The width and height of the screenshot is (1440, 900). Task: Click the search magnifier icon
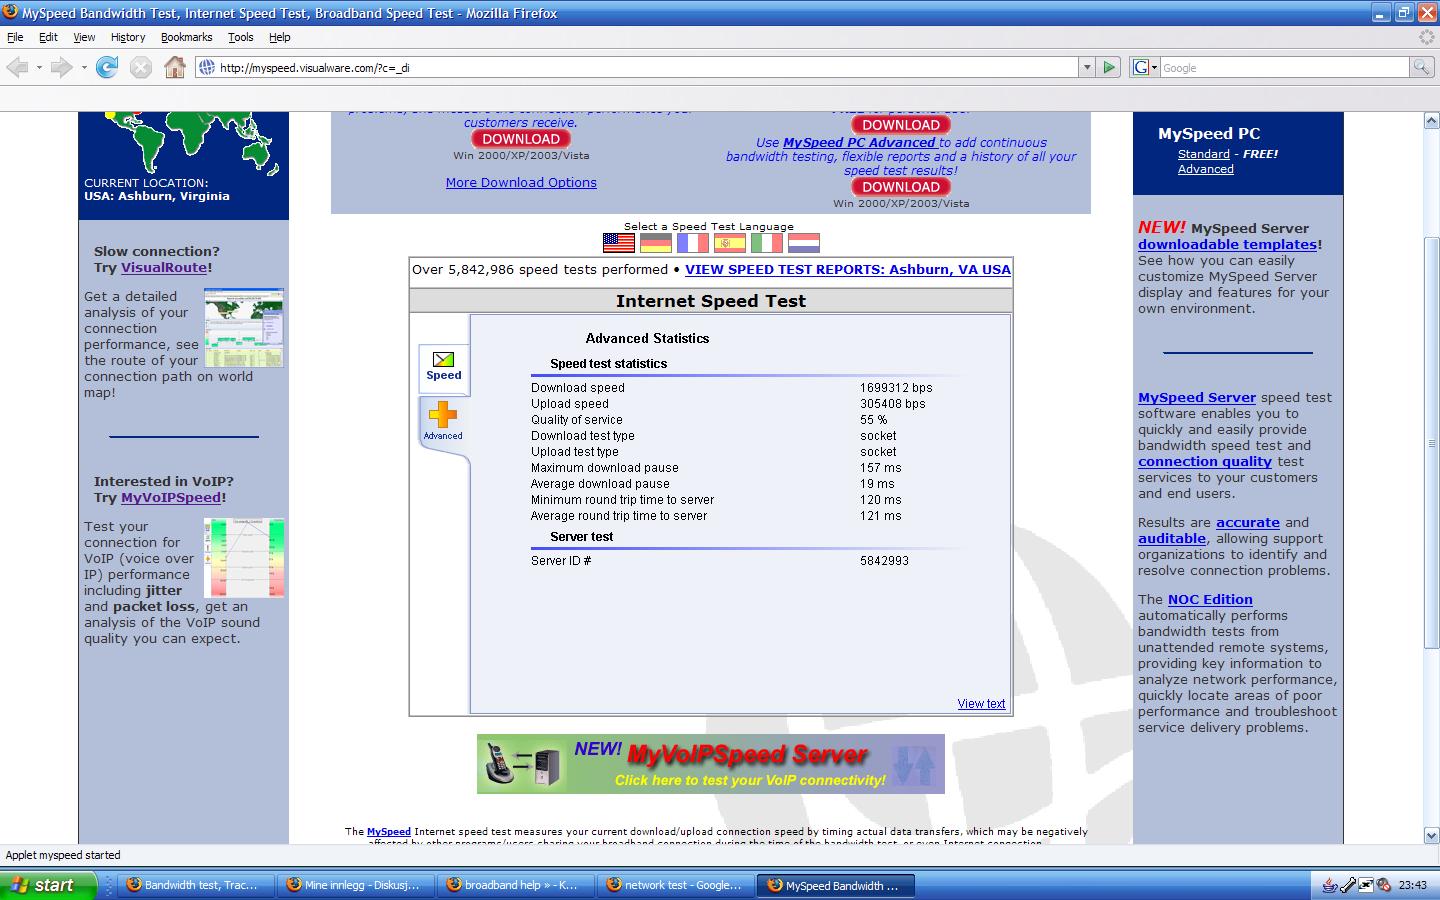(x=1421, y=67)
